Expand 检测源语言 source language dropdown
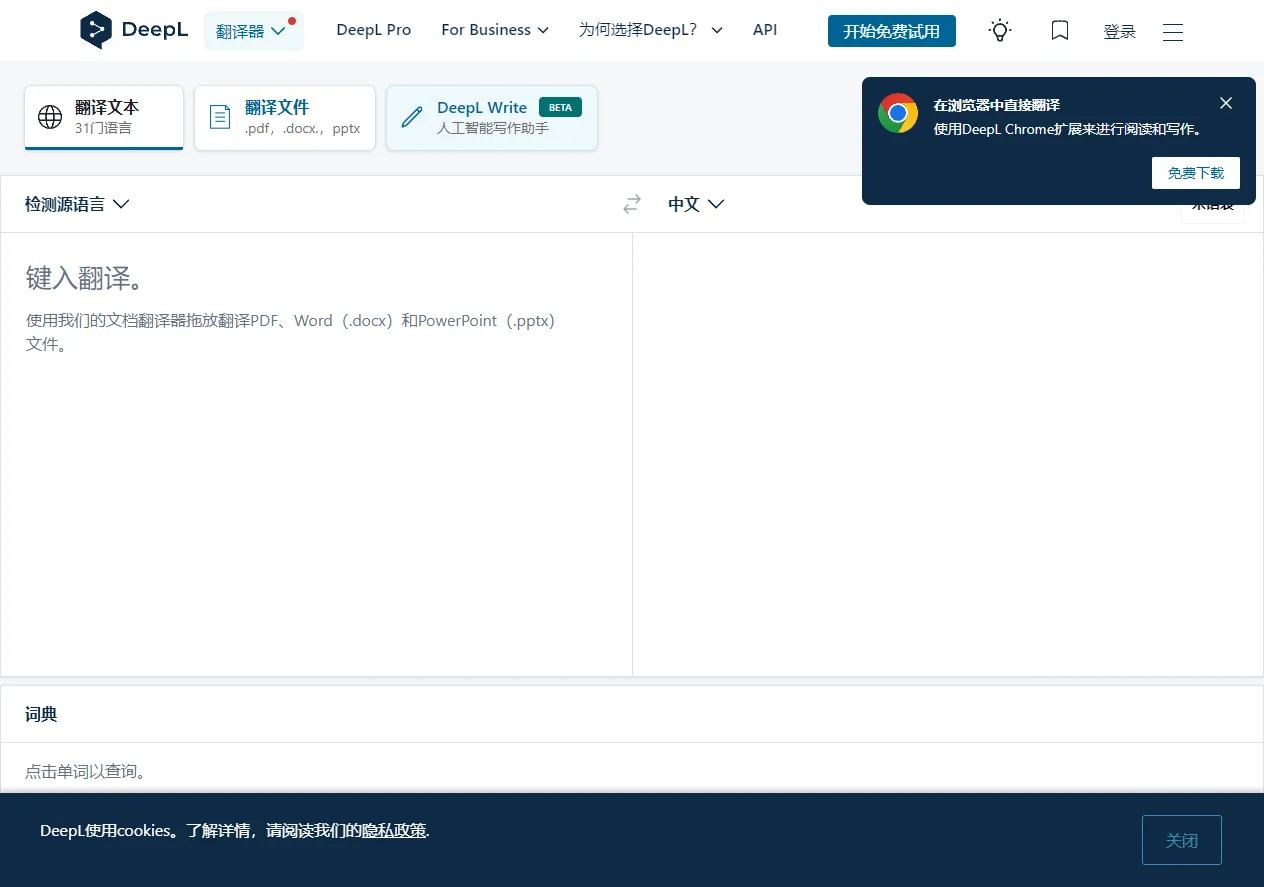The image size is (1264, 887). (77, 204)
